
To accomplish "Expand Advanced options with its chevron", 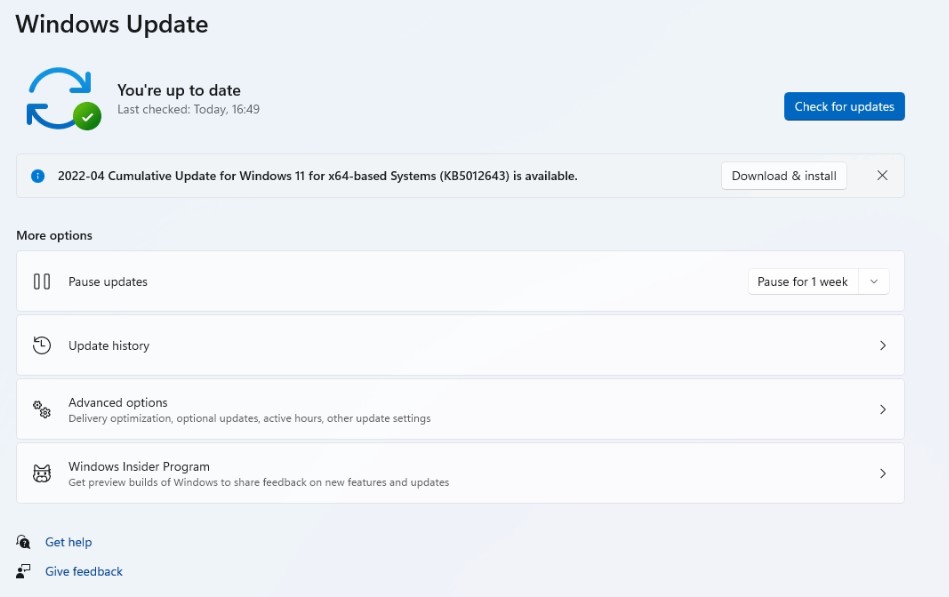I will [883, 409].
